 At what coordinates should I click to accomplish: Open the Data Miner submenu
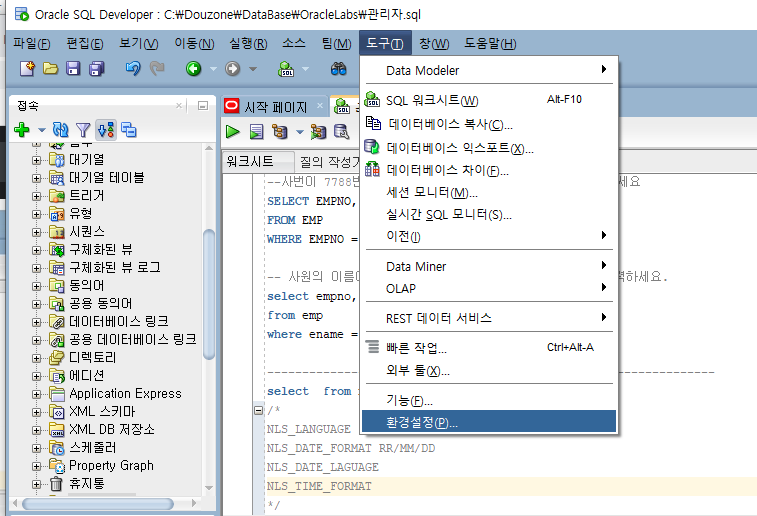tap(489, 266)
